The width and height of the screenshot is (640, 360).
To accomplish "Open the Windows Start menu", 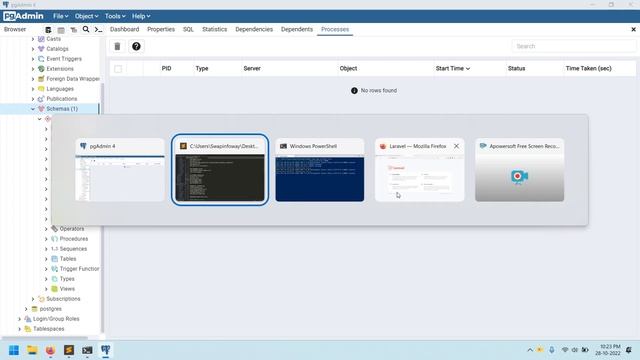I will (x=14, y=350).
